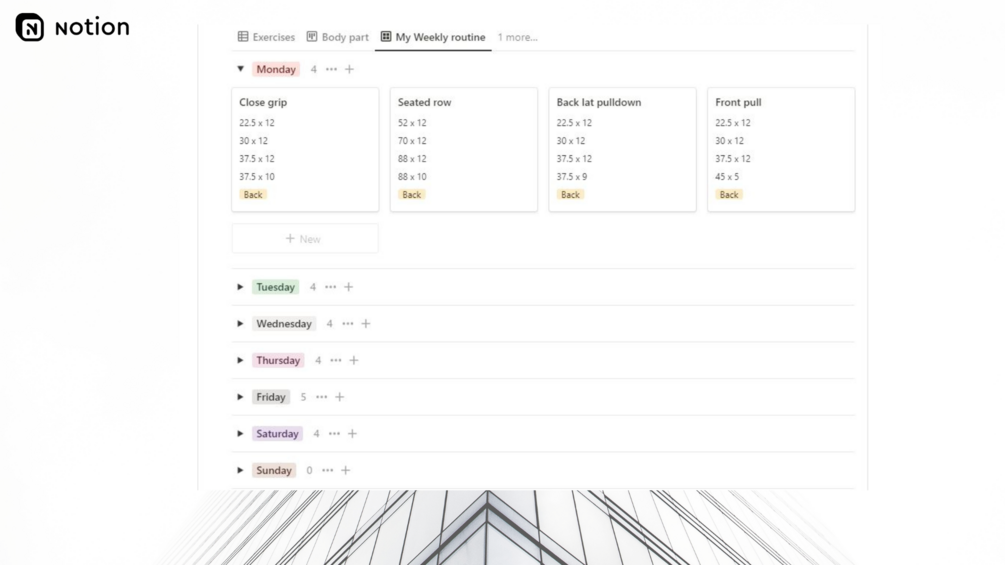Switch to the Exercises tab

(x=266, y=37)
